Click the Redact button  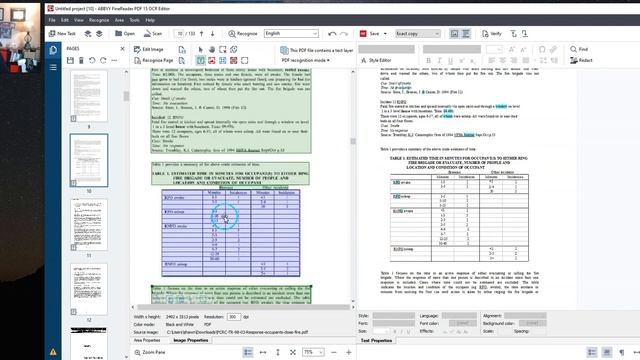pos(581,60)
